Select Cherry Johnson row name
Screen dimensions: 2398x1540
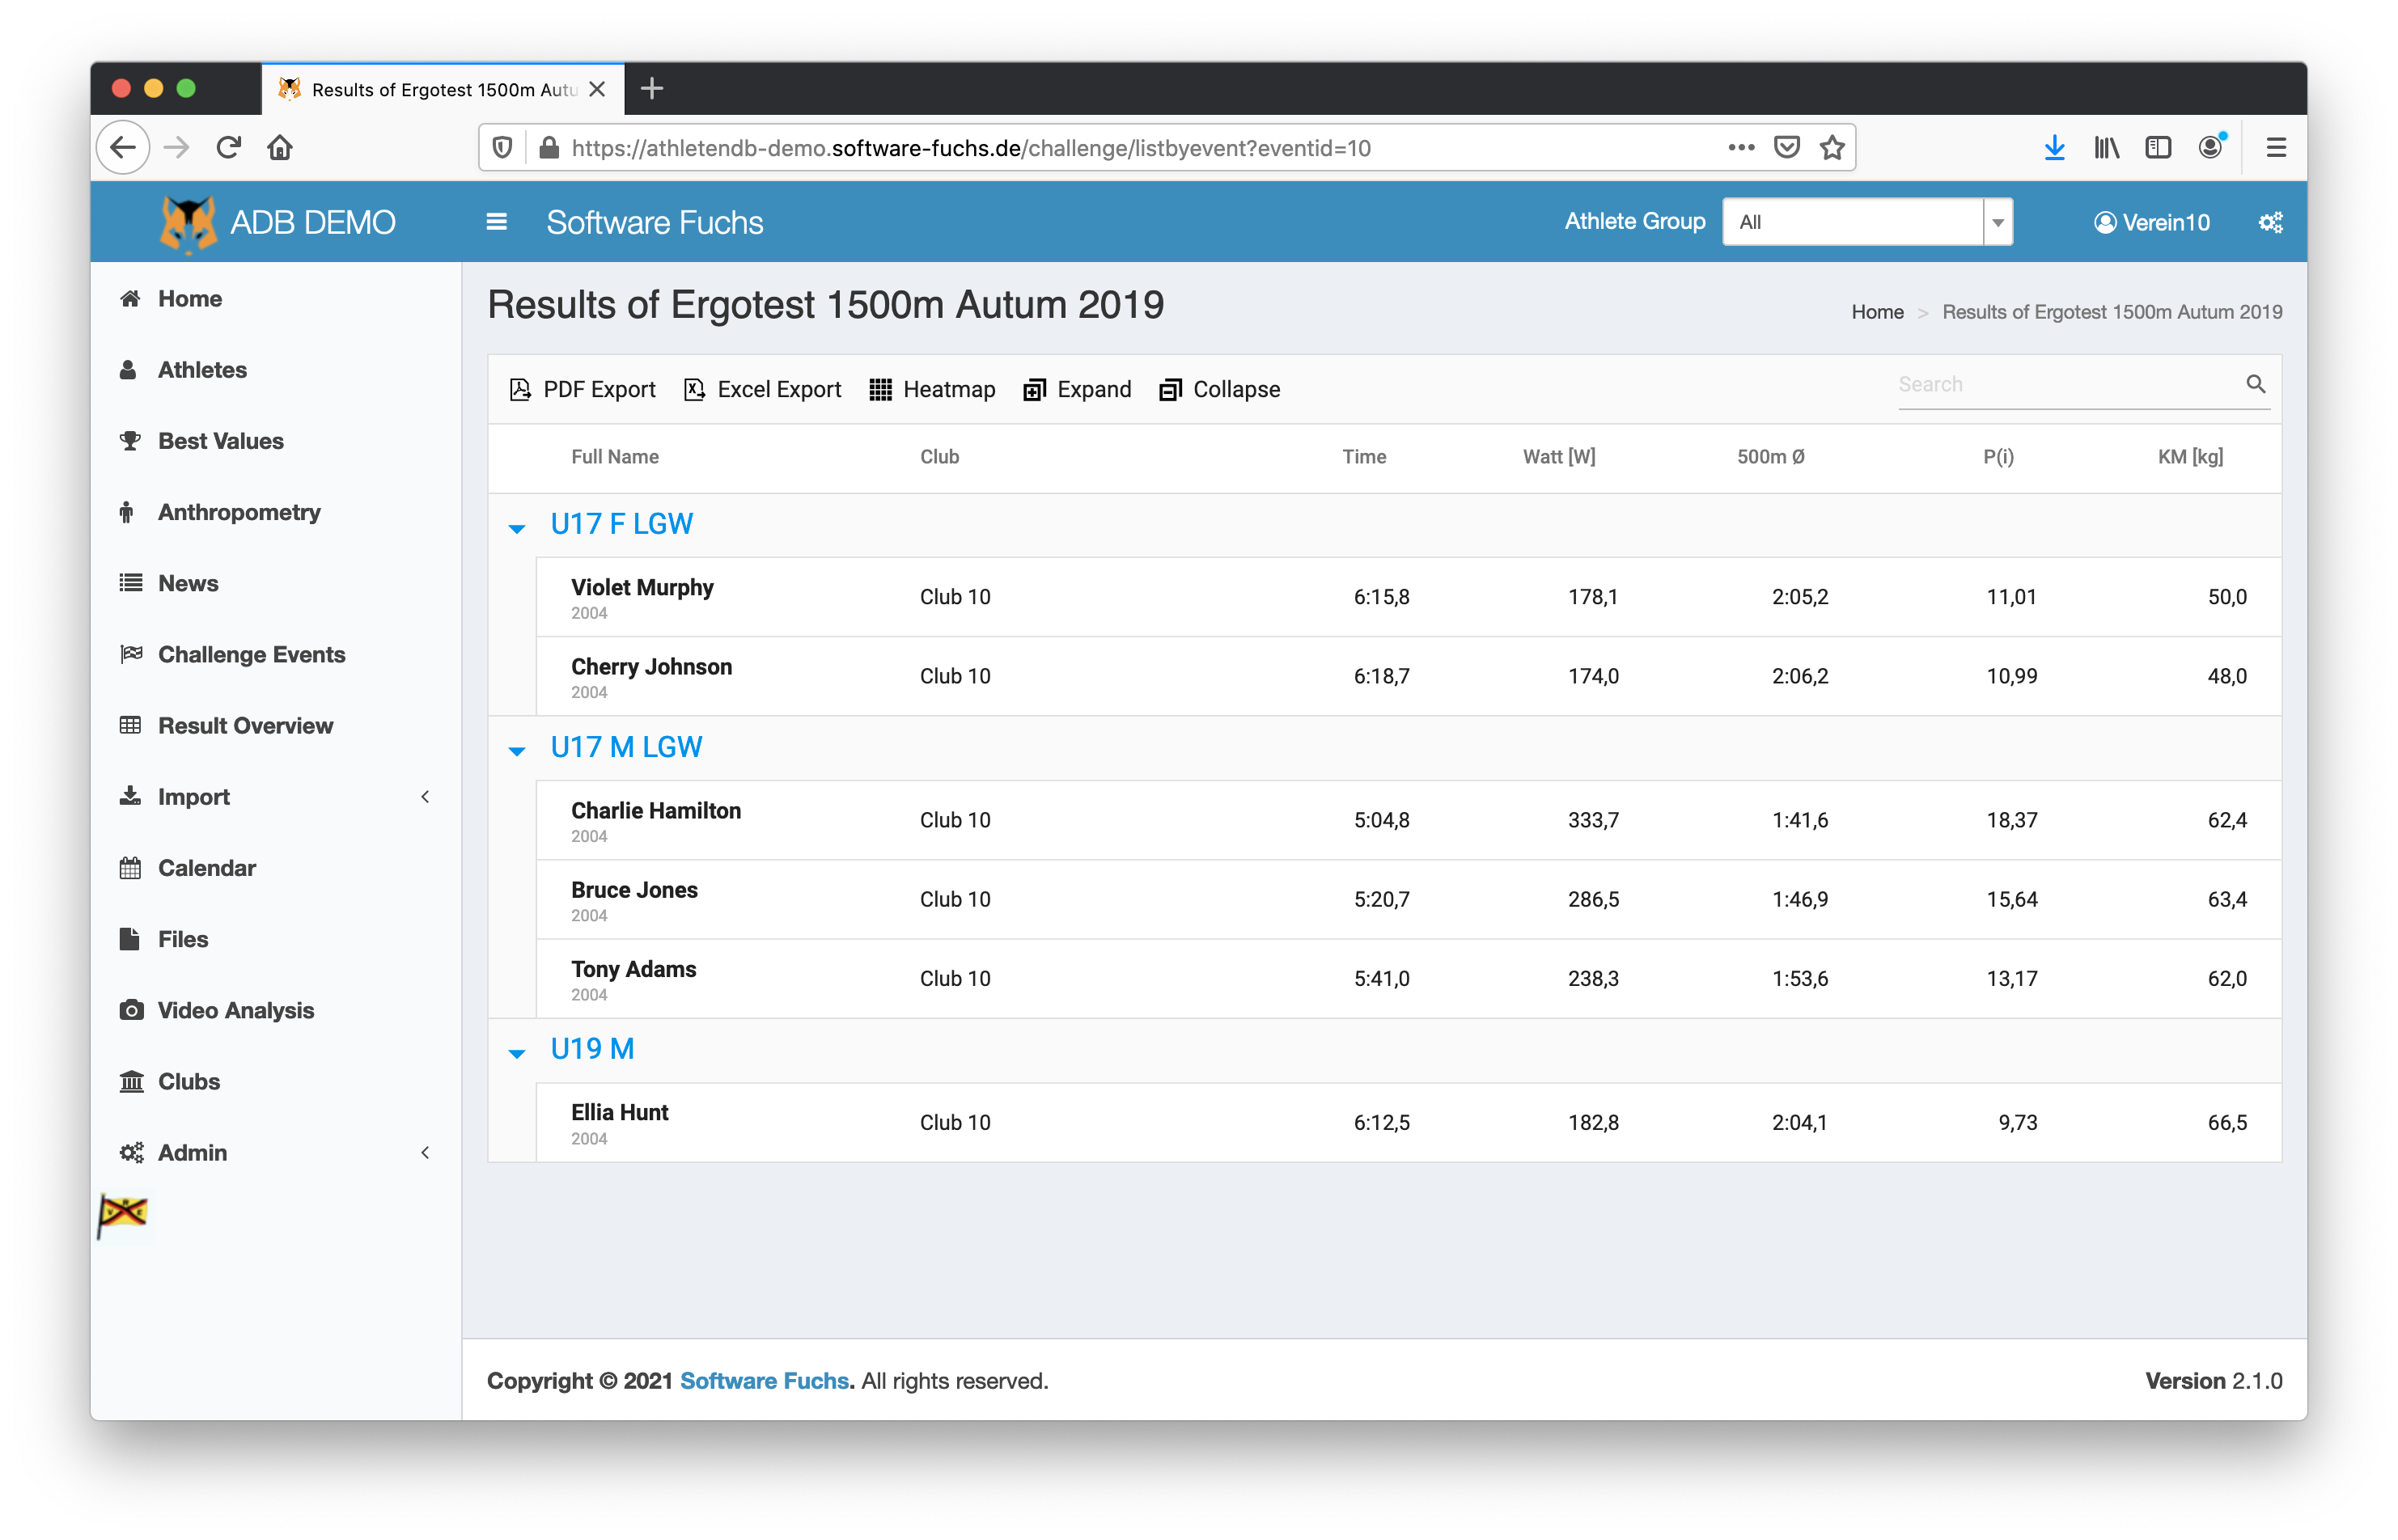click(x=651, y=666)
